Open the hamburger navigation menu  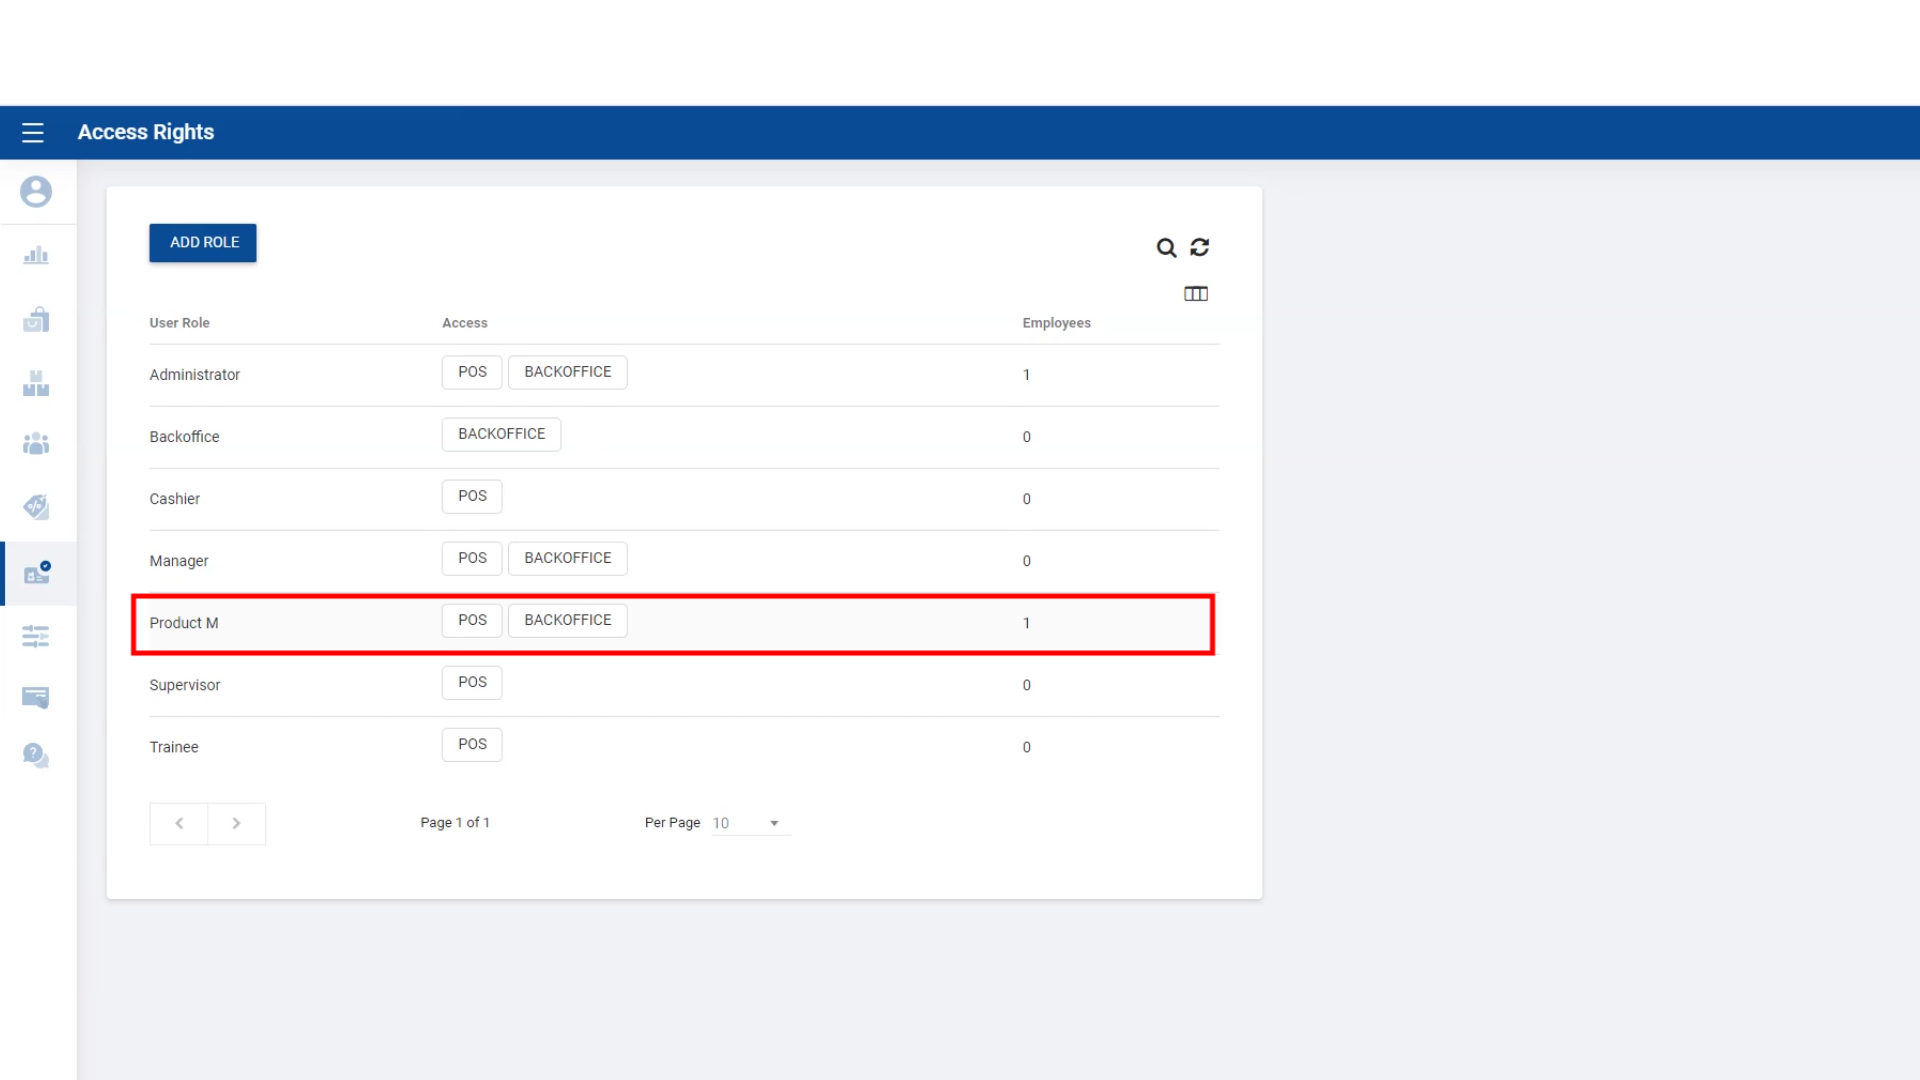coord(33,132)
